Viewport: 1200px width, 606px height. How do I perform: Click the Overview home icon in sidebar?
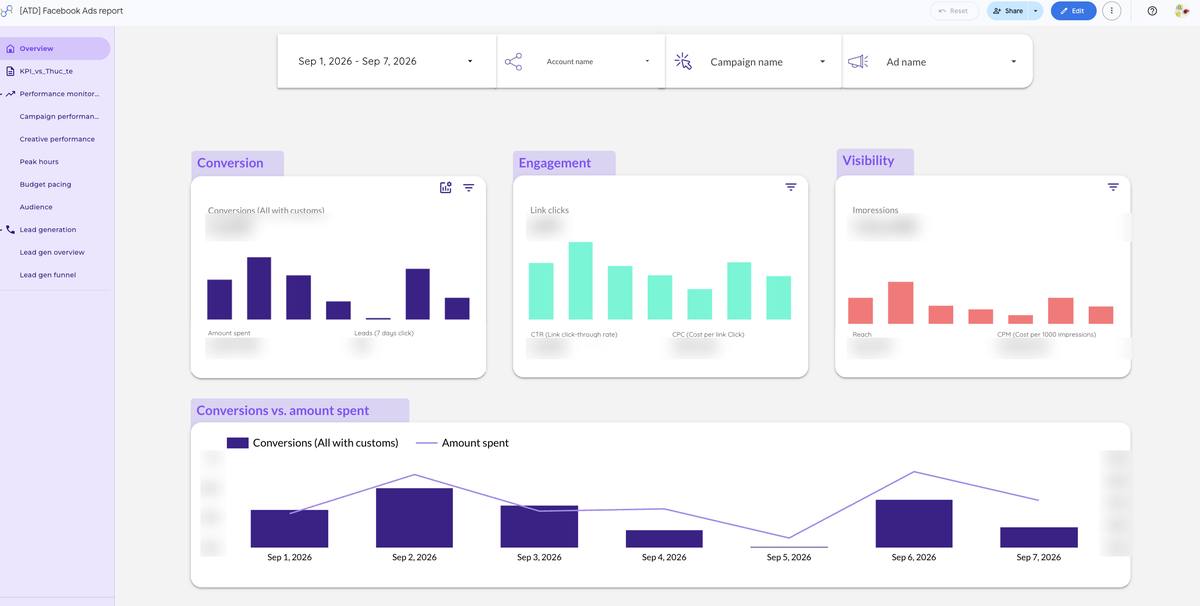[x=10, y=48]
